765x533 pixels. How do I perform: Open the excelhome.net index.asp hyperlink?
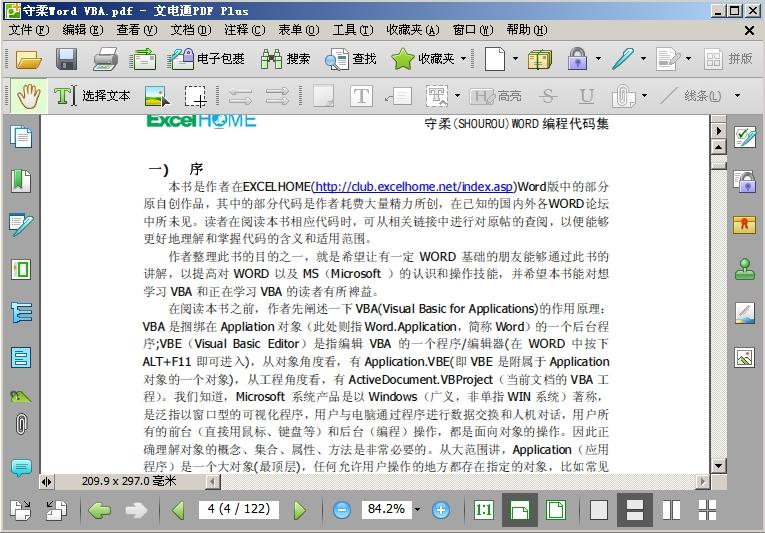tap(414, 186)
